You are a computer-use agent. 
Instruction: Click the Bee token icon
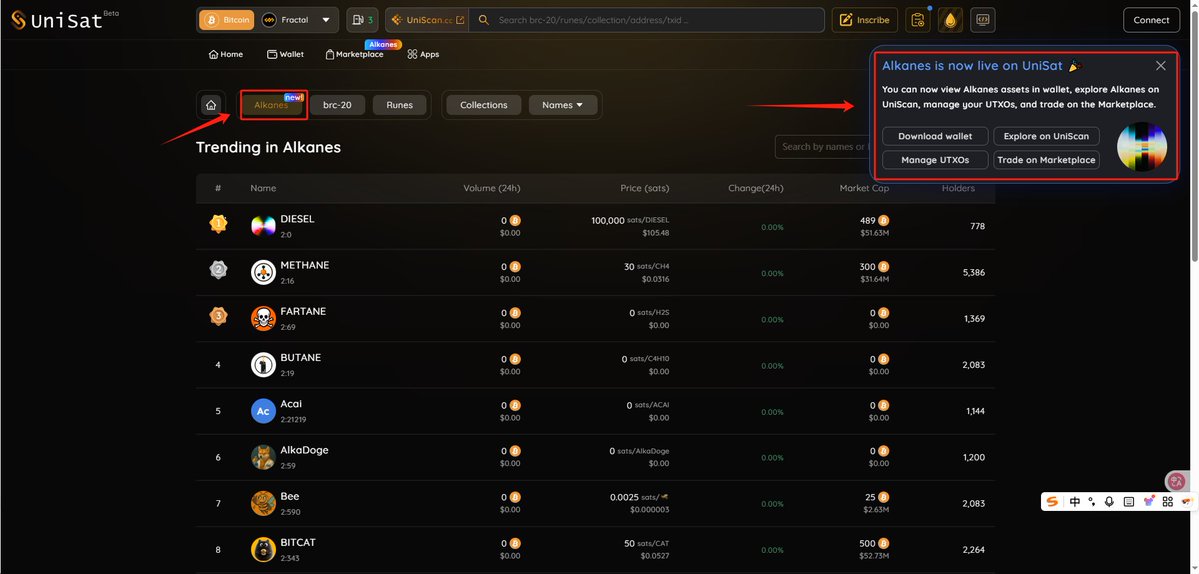point(263,503)
